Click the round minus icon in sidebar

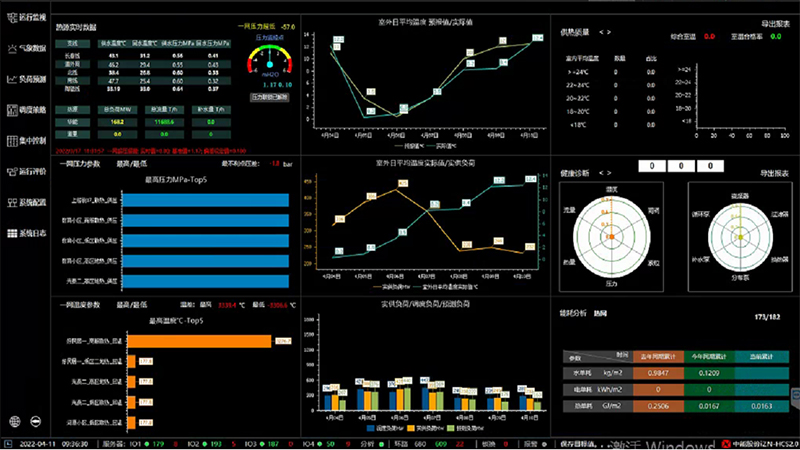(36, 420)
